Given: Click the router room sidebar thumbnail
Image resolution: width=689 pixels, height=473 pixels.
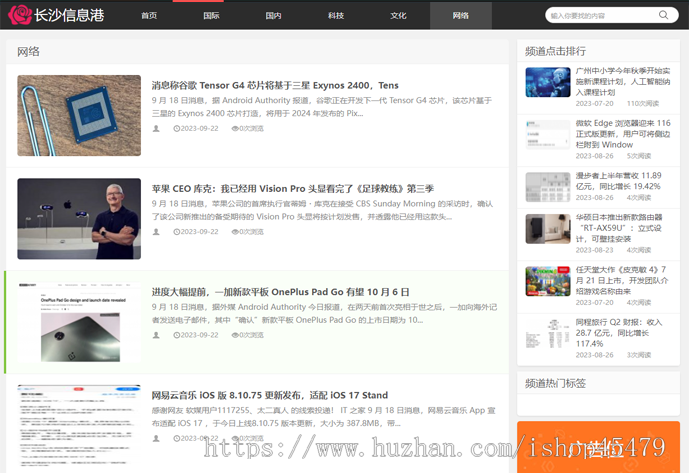Looking at the screenshot, I should coord(548,229).
